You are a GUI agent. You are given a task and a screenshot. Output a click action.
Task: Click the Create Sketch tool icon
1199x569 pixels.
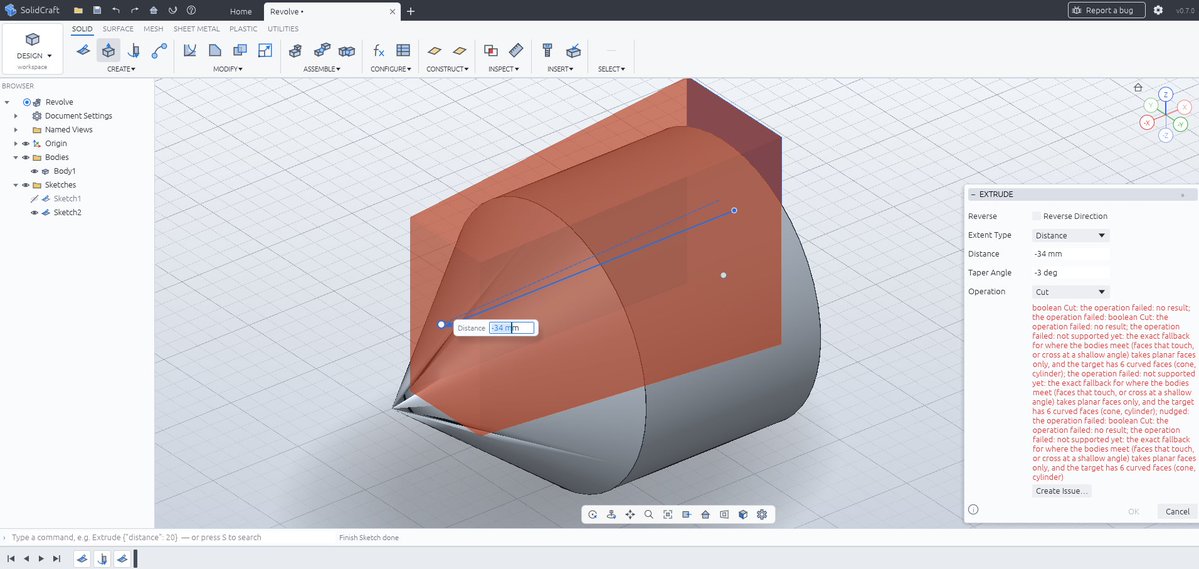[83, 50]
